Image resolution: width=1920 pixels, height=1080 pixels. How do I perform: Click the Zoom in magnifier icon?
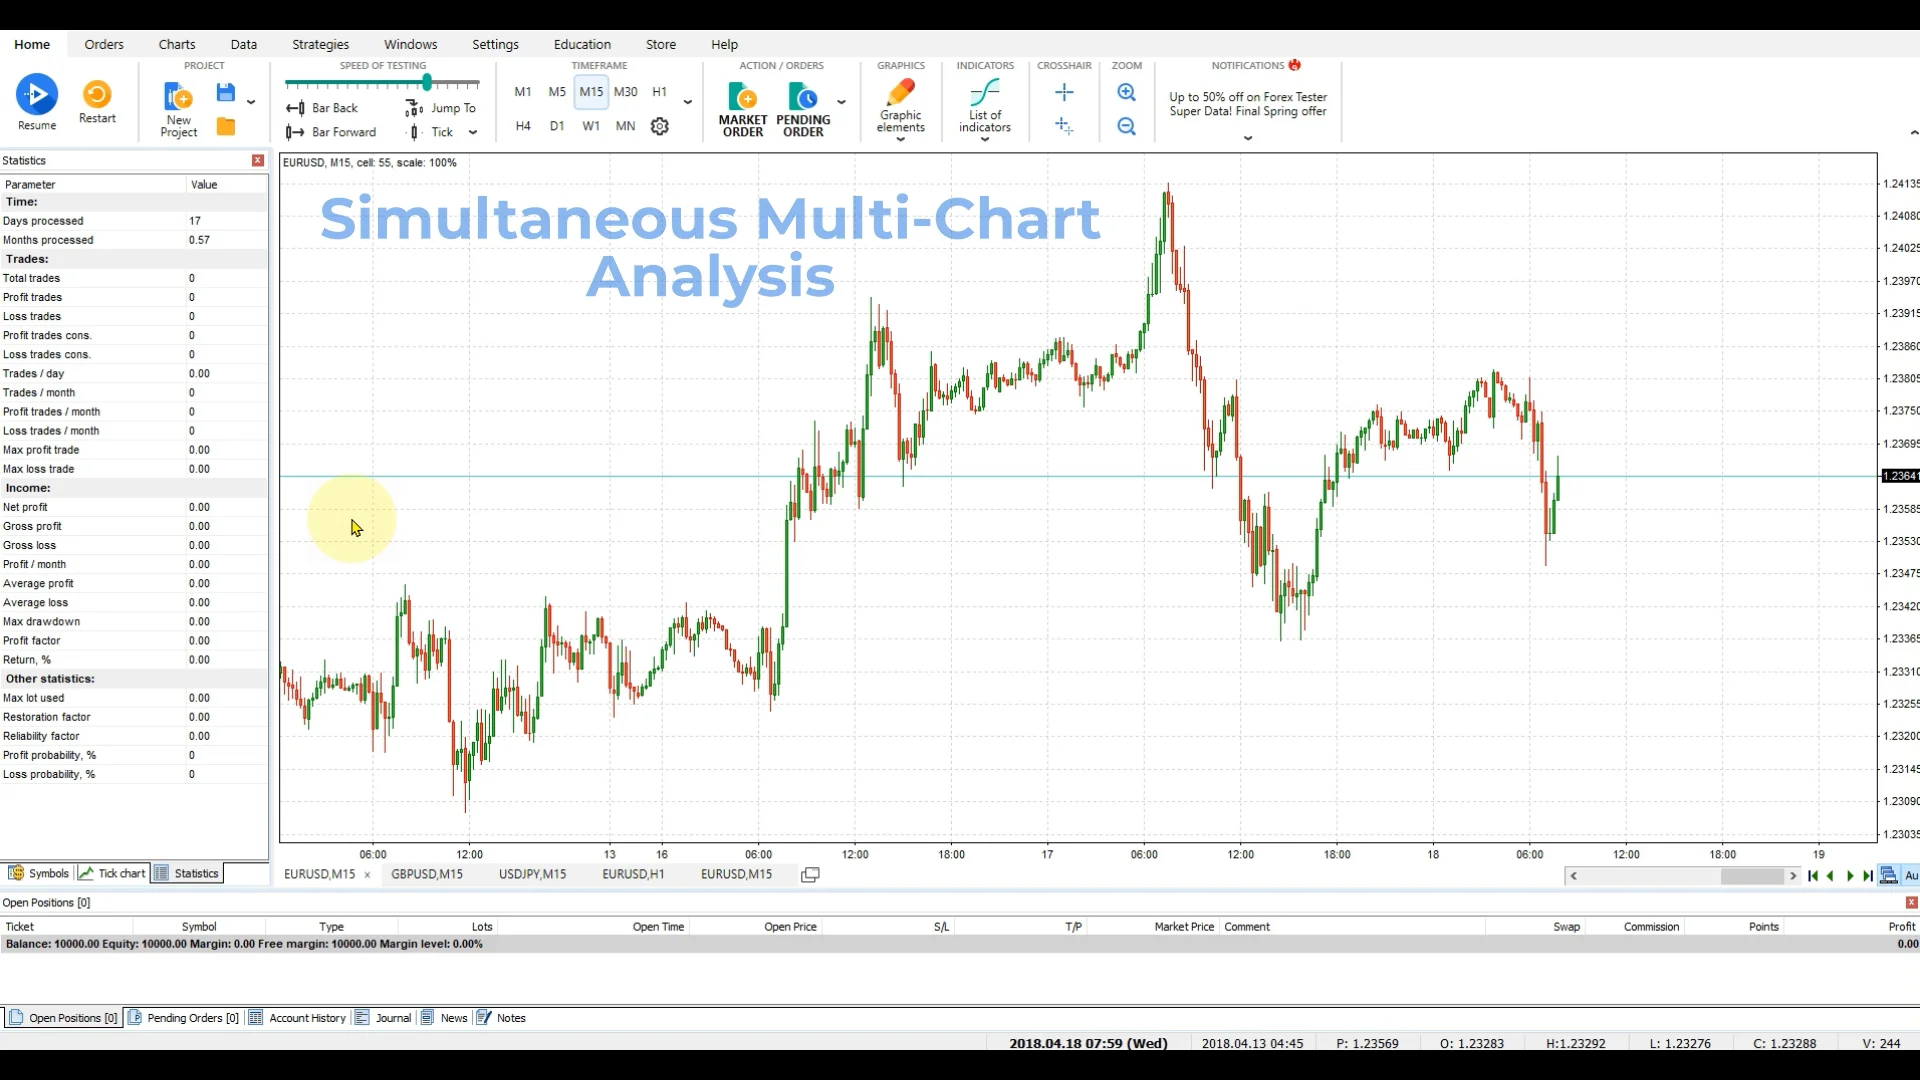point(1127,92)
